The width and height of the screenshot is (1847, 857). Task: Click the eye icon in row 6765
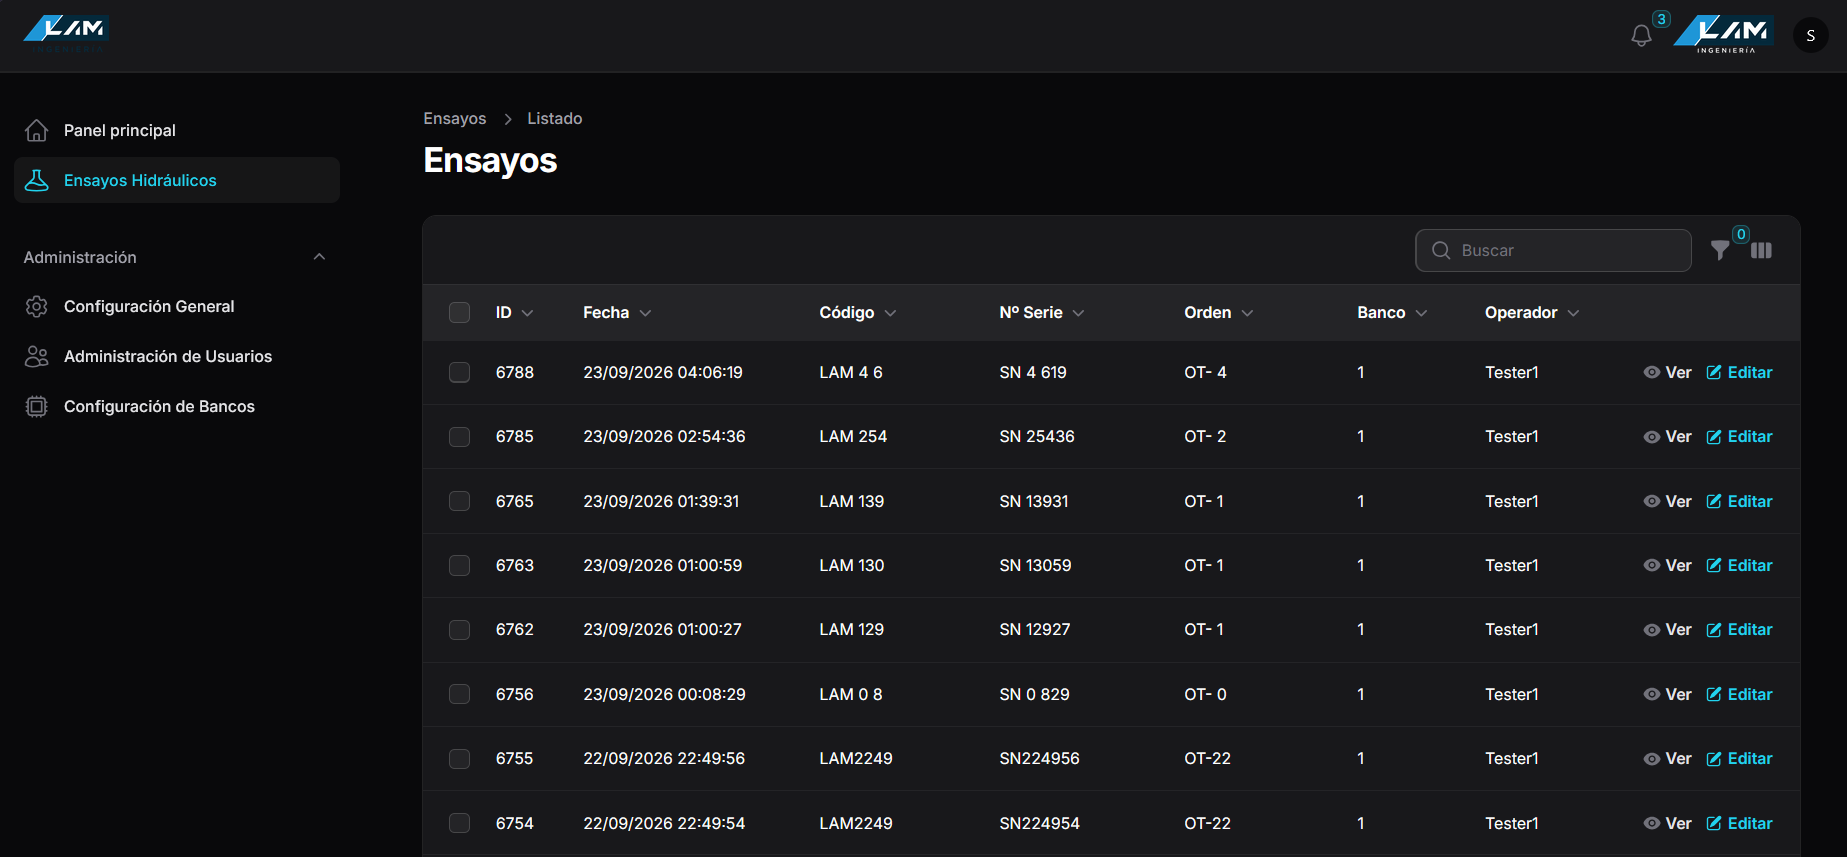click(x=1651, y=501)
